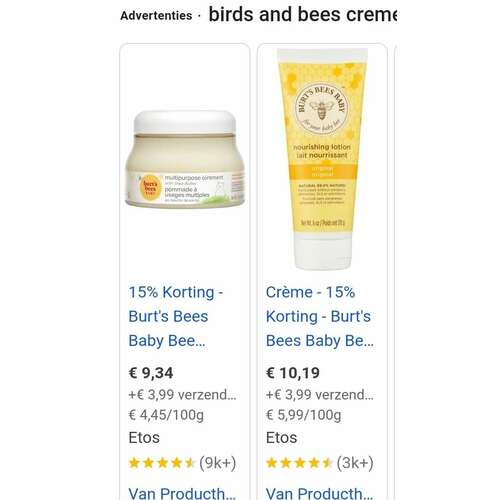
Task: Select the (9k+) review count
Action: (218, 463)
